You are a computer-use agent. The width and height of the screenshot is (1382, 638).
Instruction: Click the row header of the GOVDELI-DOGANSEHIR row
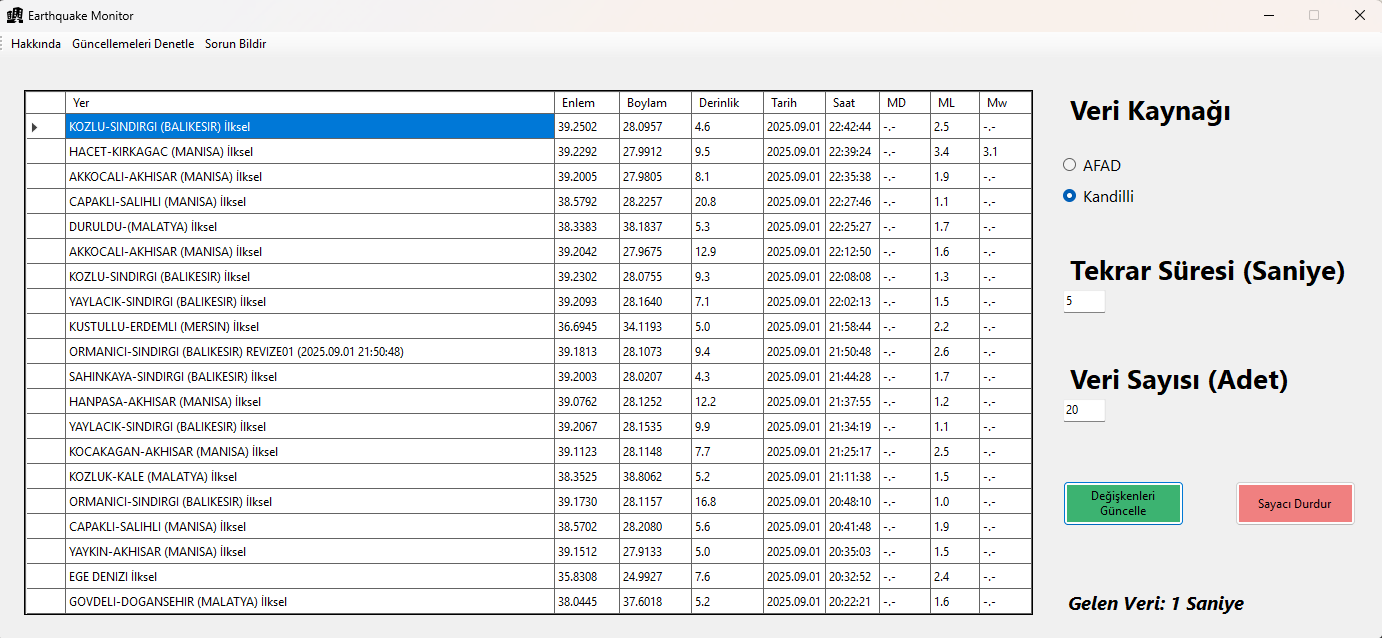pyautogui.click(x=45, y=602)
